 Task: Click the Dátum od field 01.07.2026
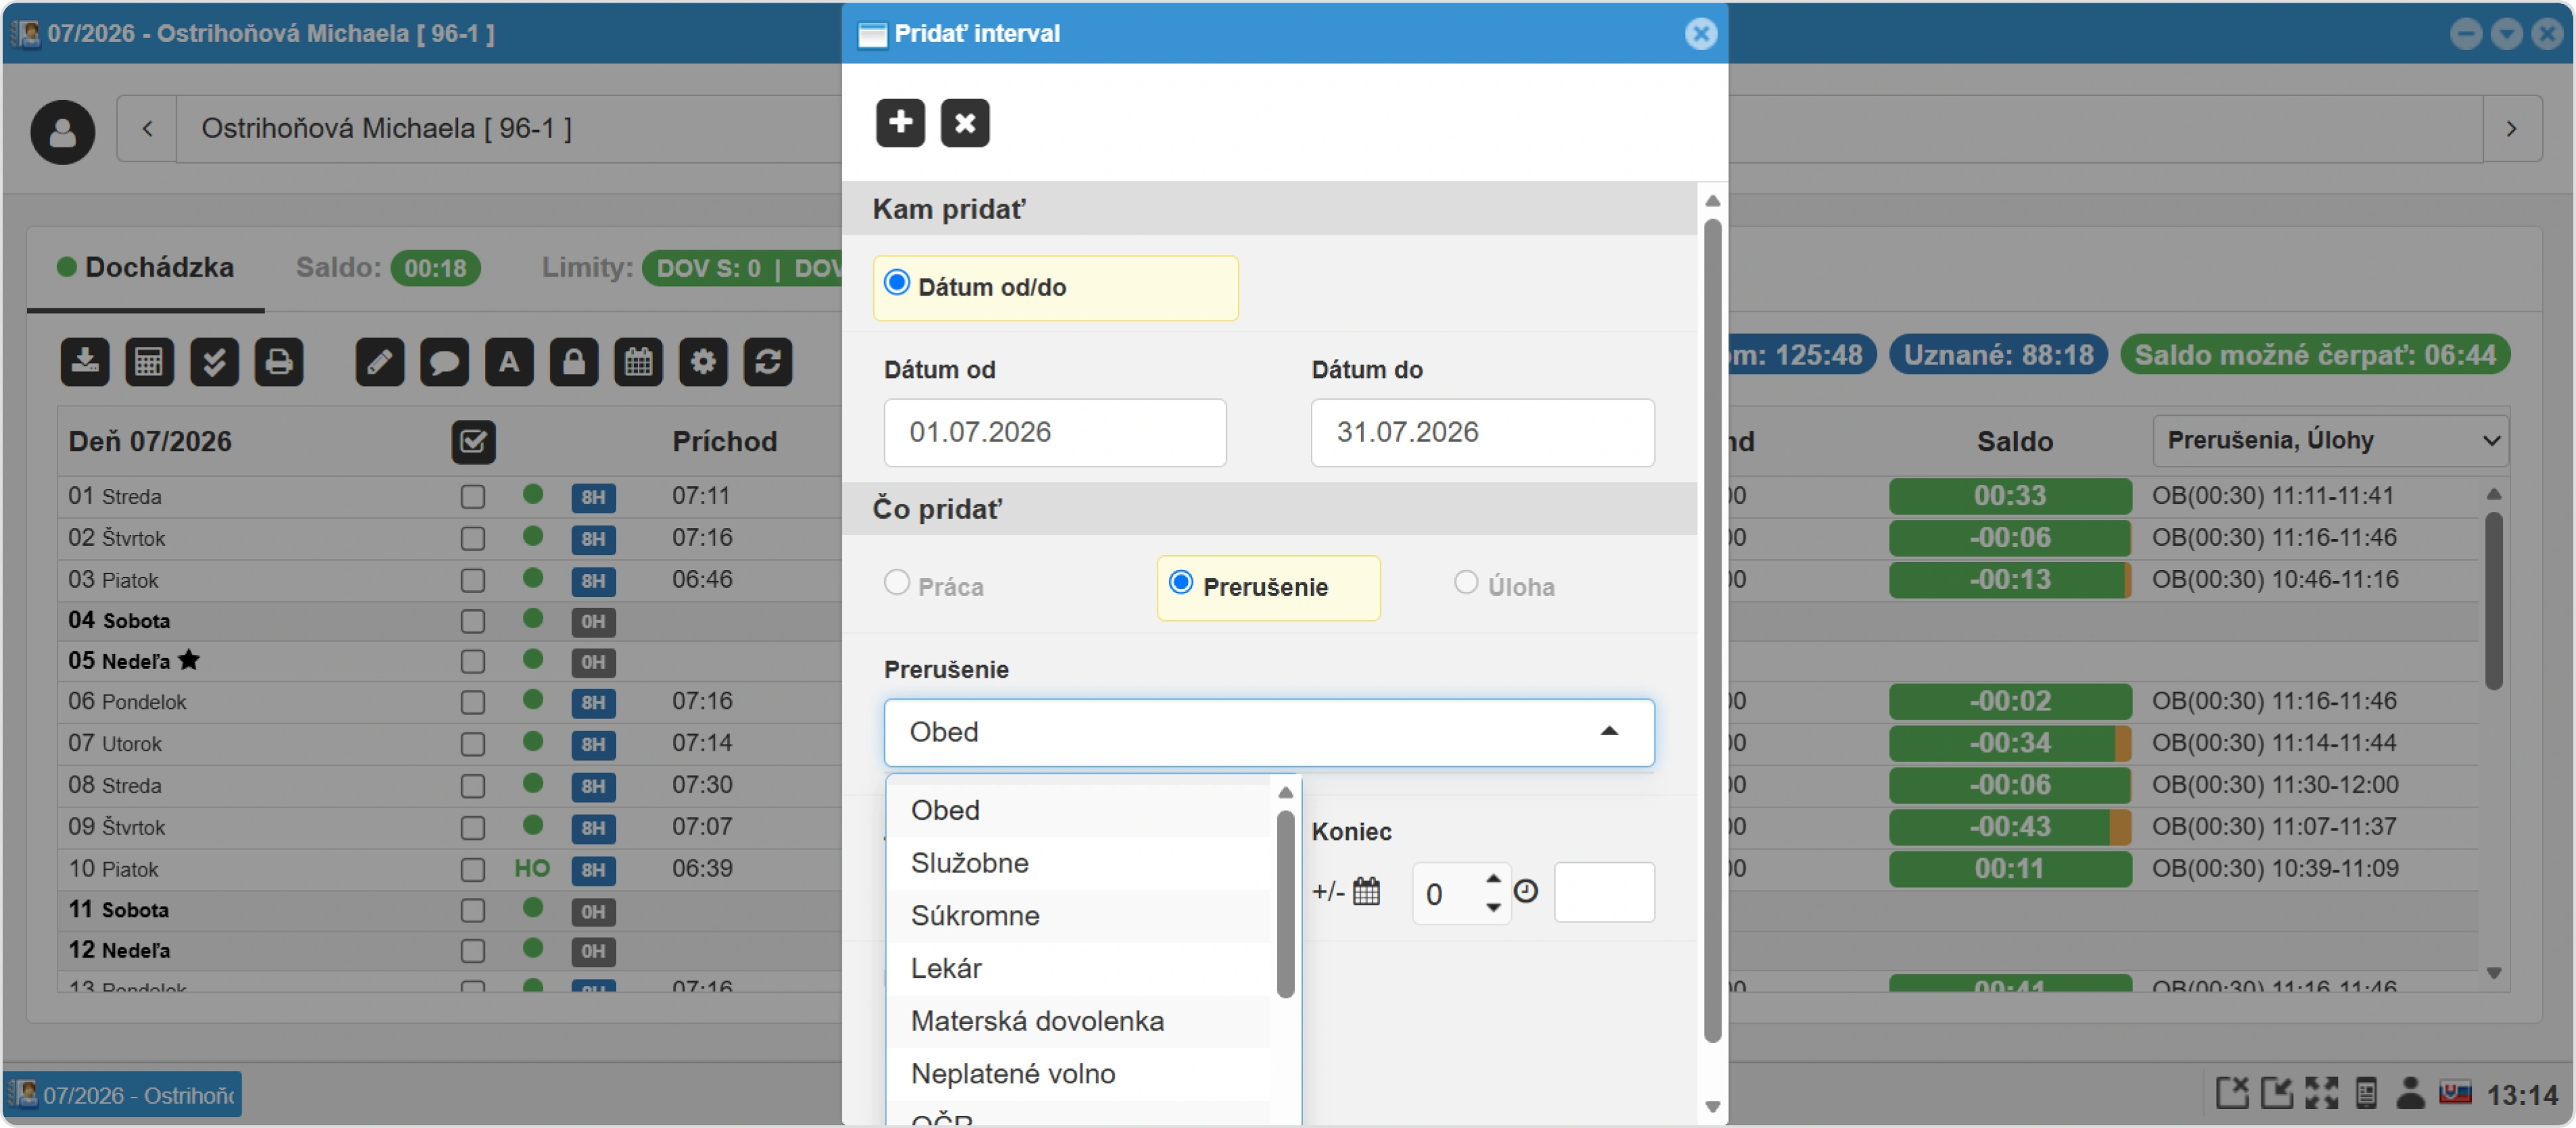(1055, 433)
